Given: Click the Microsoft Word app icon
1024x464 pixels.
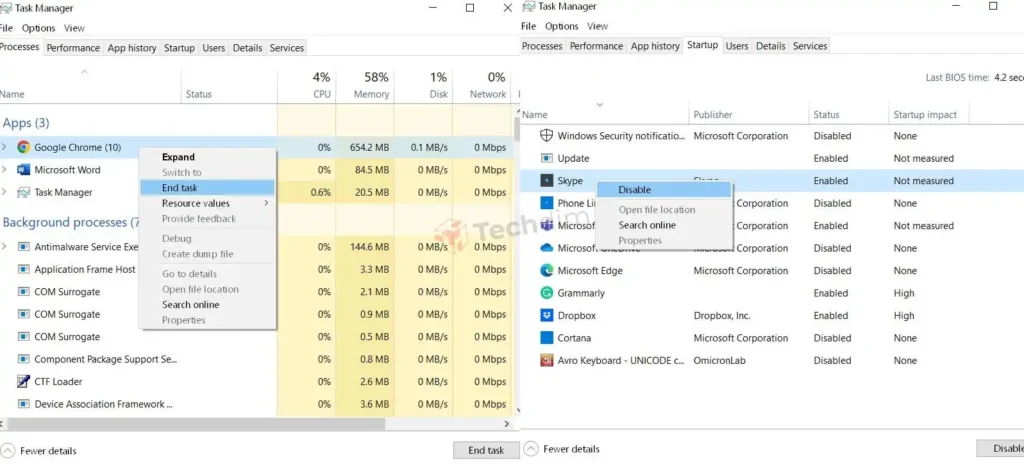Looking at the screenshot, I should coord(24,170).
